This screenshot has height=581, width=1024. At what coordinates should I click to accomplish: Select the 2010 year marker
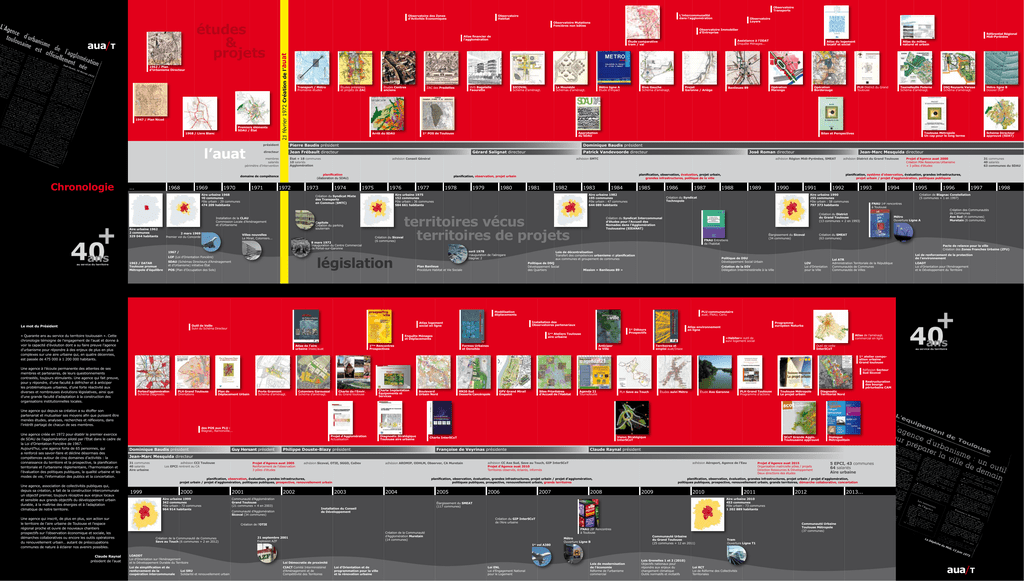tap(698, 492)
